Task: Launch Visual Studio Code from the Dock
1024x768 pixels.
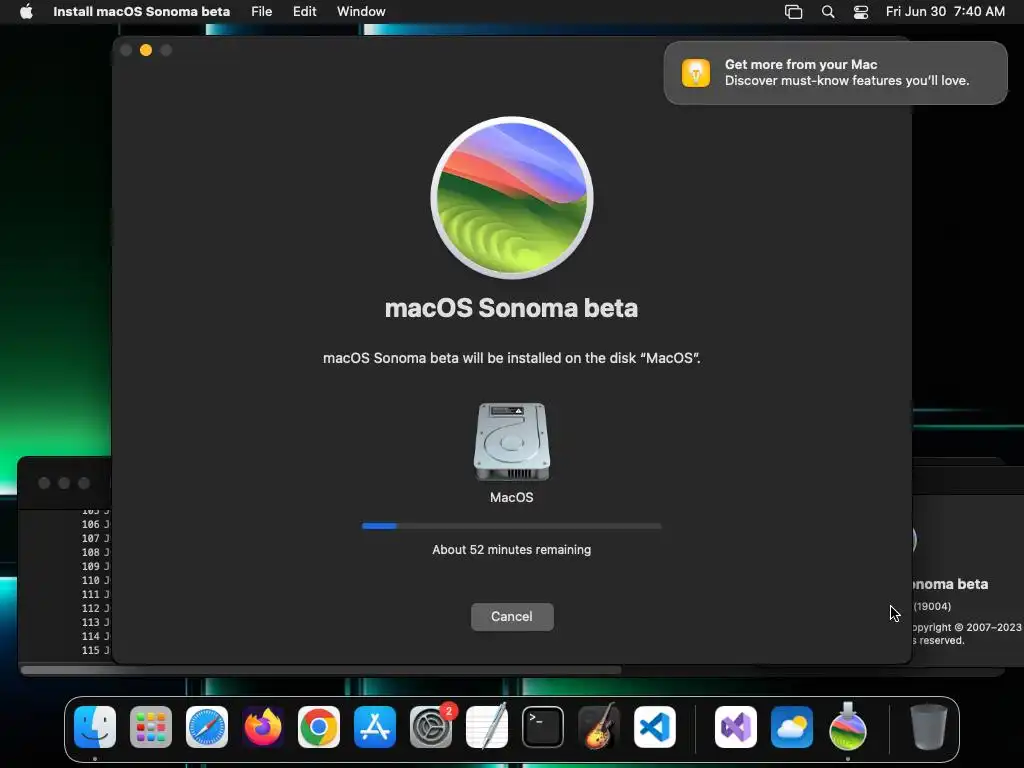Action: click(x=655, y=727)
